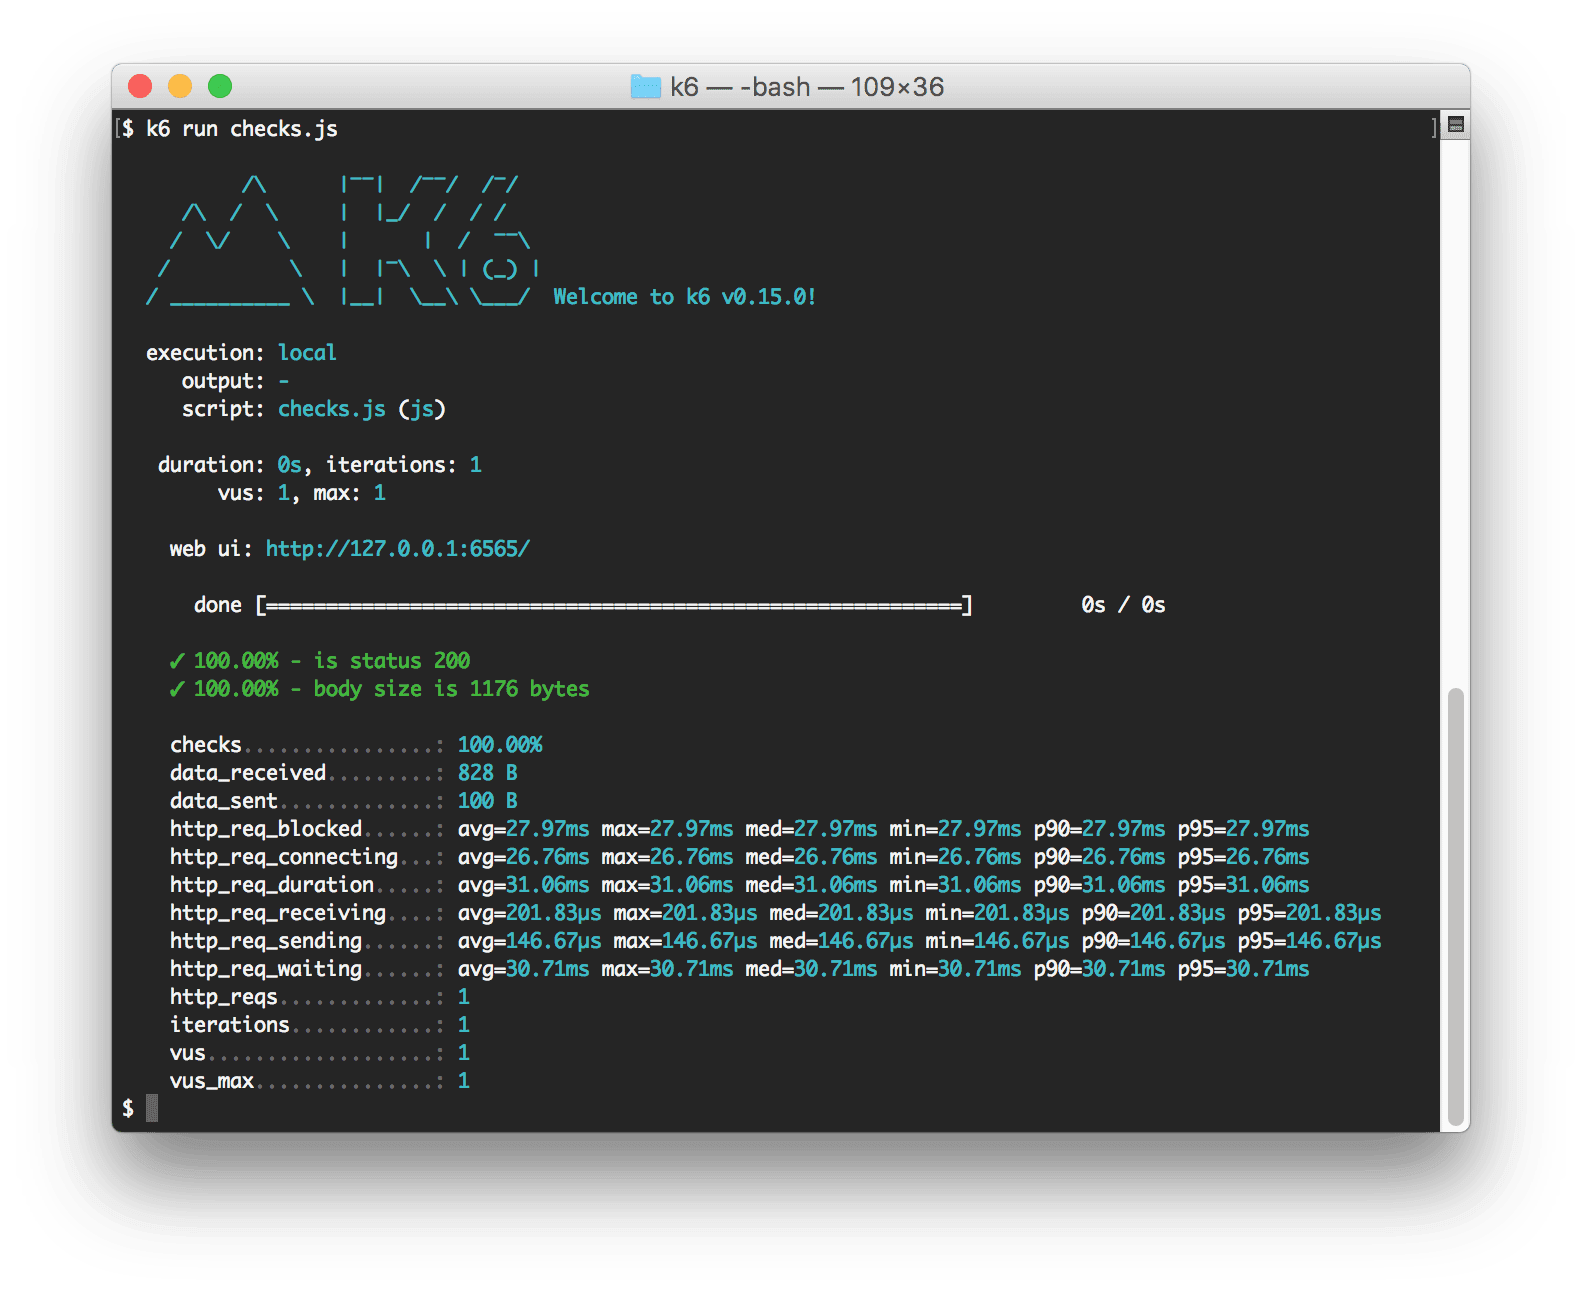Click the vertical scrollbar thumb
Screen dimensions: 1582x1292
coord(1456,905)
